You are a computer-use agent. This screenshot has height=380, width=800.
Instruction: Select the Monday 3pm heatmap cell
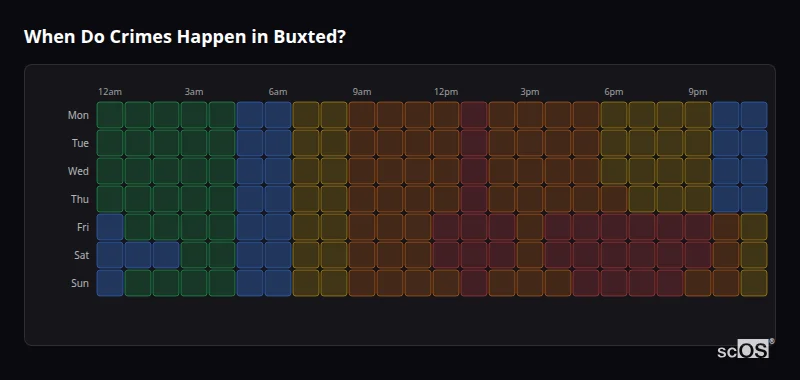tap(530, 115)
